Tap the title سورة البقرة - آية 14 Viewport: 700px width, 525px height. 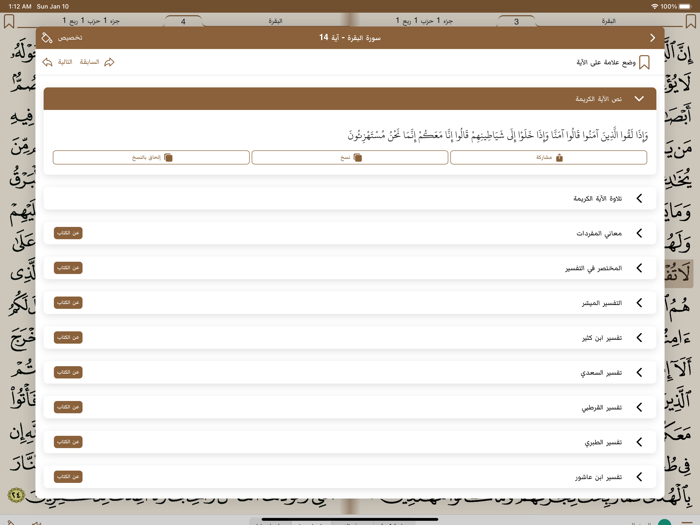point(350,38)
